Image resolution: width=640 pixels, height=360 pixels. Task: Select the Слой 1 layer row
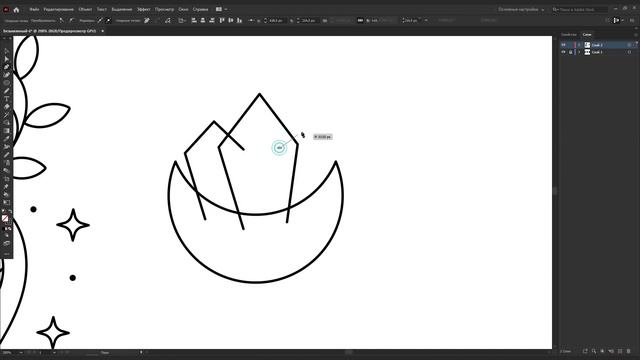[598, 52]
